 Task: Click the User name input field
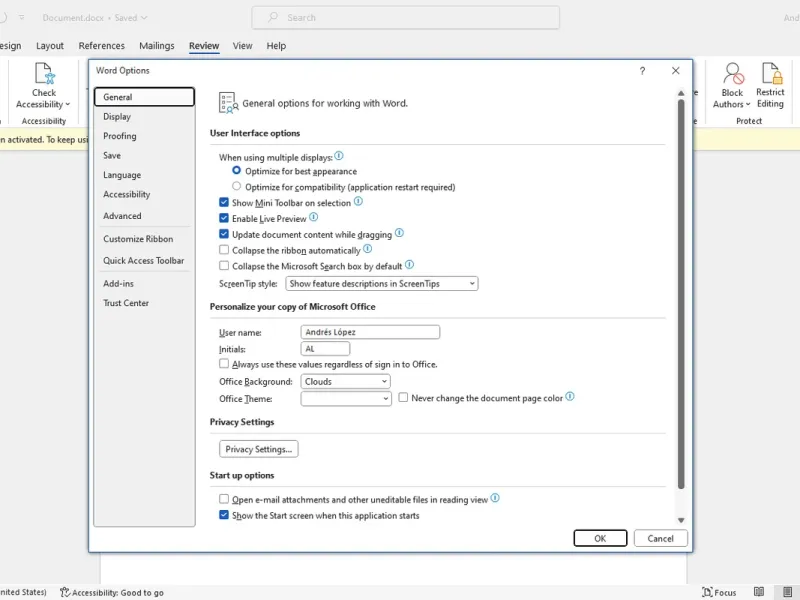[x=370, y=332]
